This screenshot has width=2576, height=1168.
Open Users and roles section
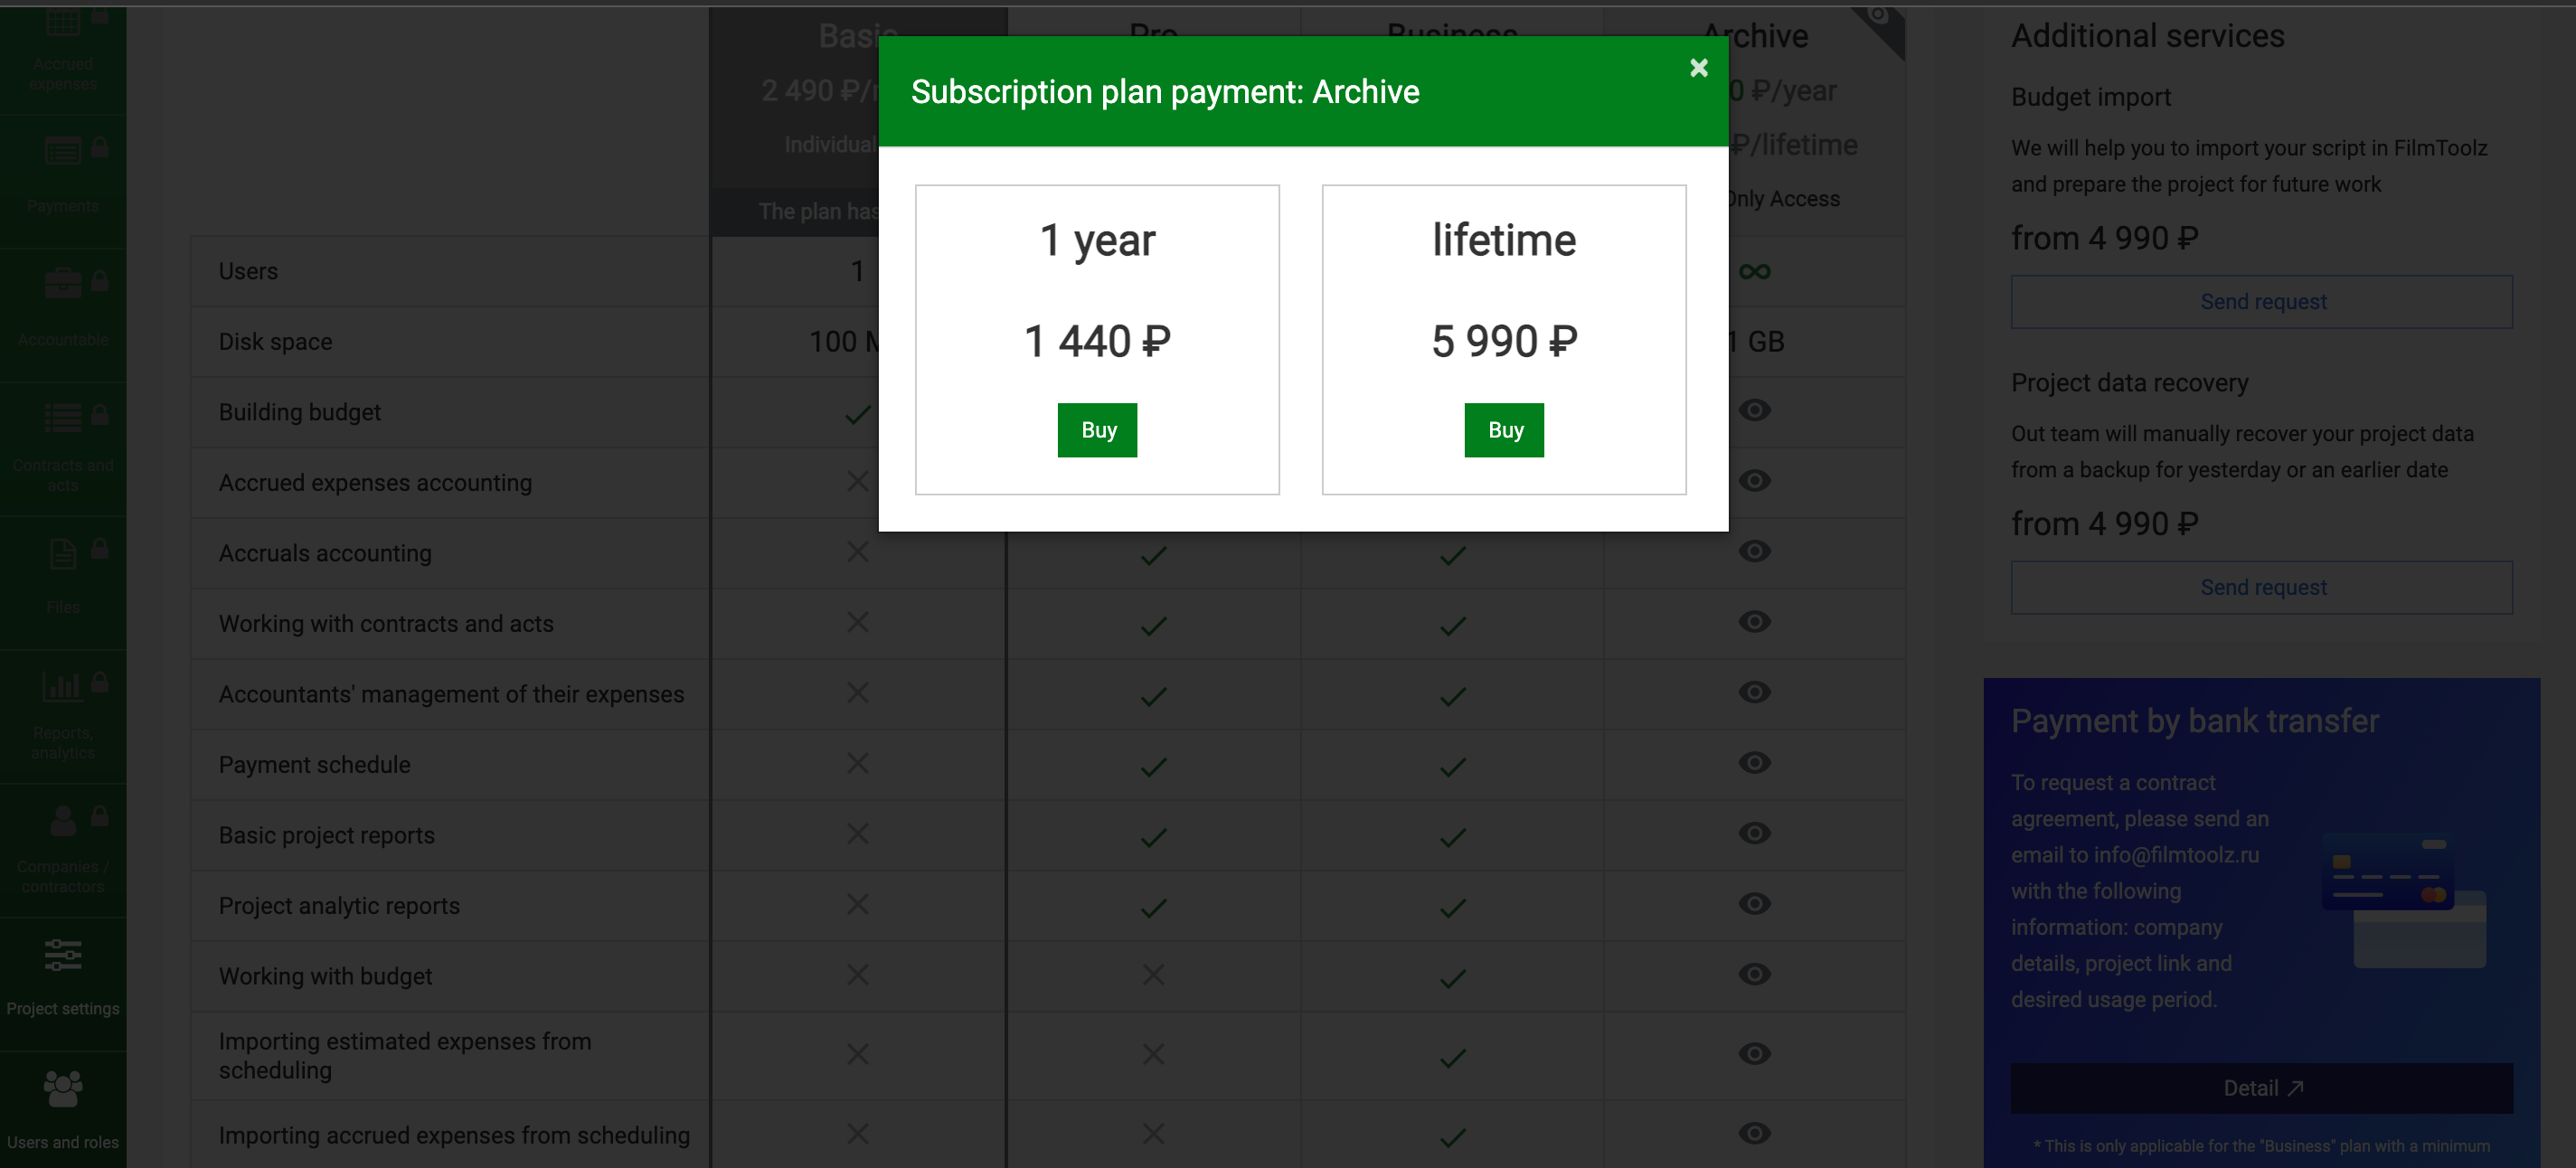[x=63, y=1108]
